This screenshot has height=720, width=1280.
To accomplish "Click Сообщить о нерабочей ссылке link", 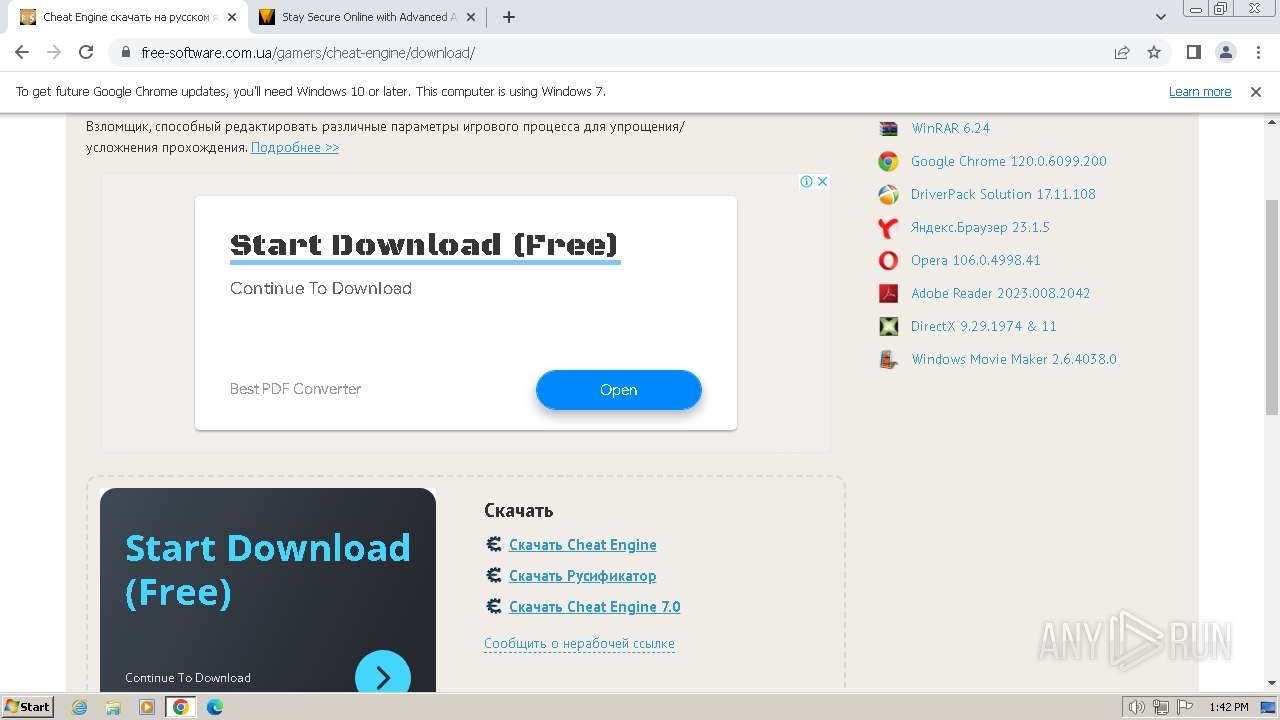I will (x=579, y=644).
